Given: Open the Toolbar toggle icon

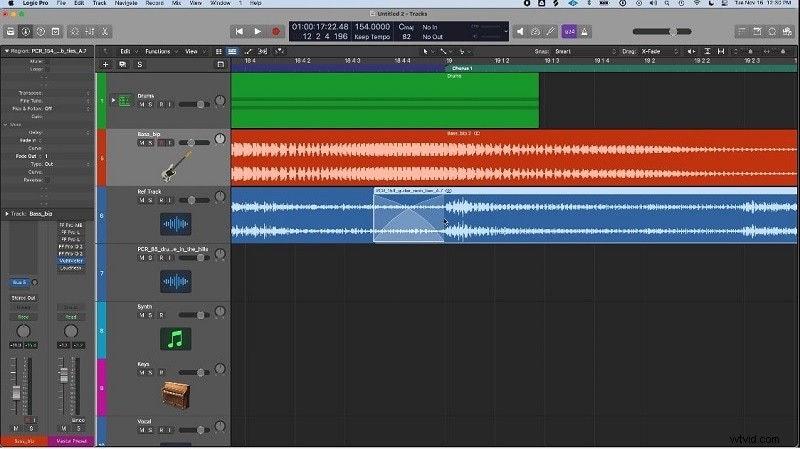Looking at the screenshot, I should click(56, 32).
